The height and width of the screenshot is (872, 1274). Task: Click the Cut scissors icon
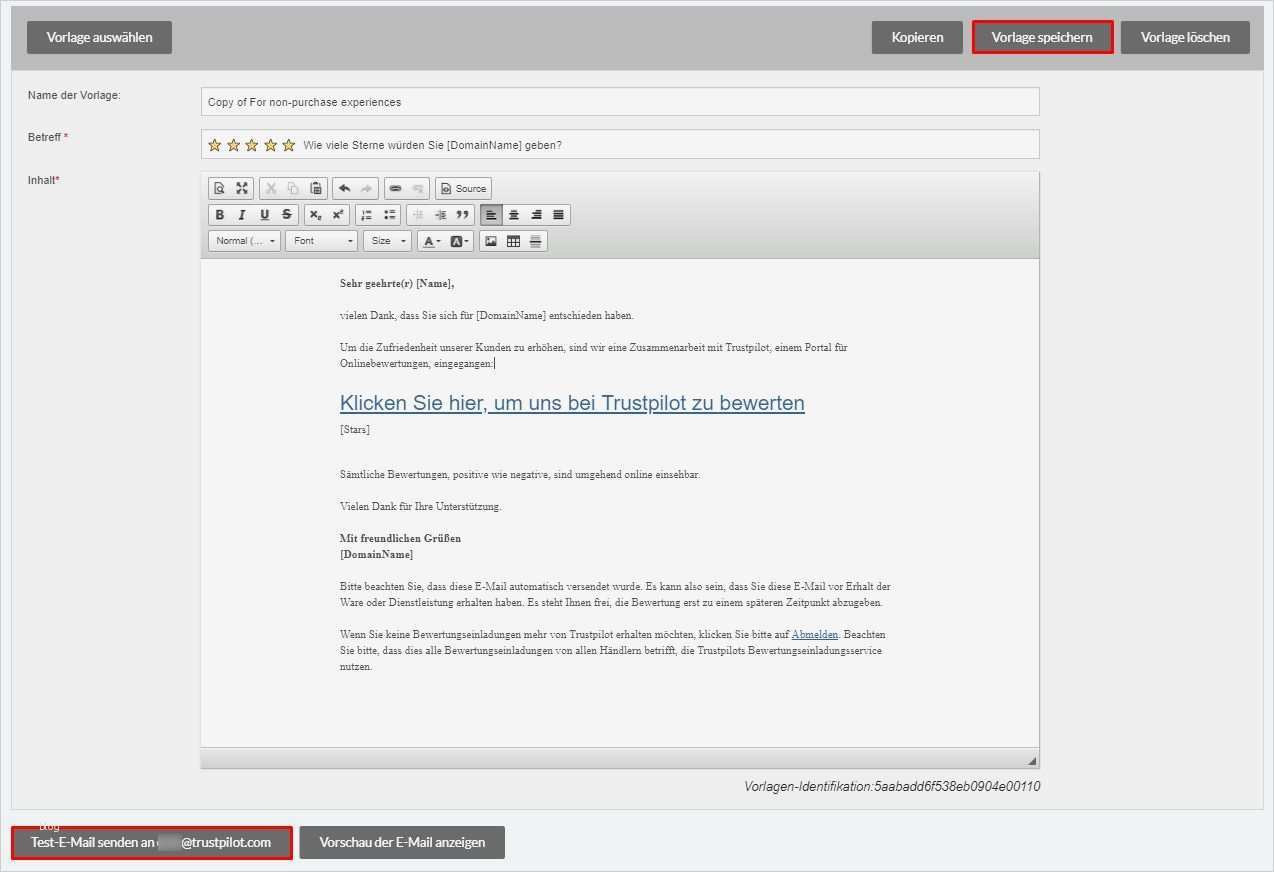pyautogui.click(x=271, y=188)
